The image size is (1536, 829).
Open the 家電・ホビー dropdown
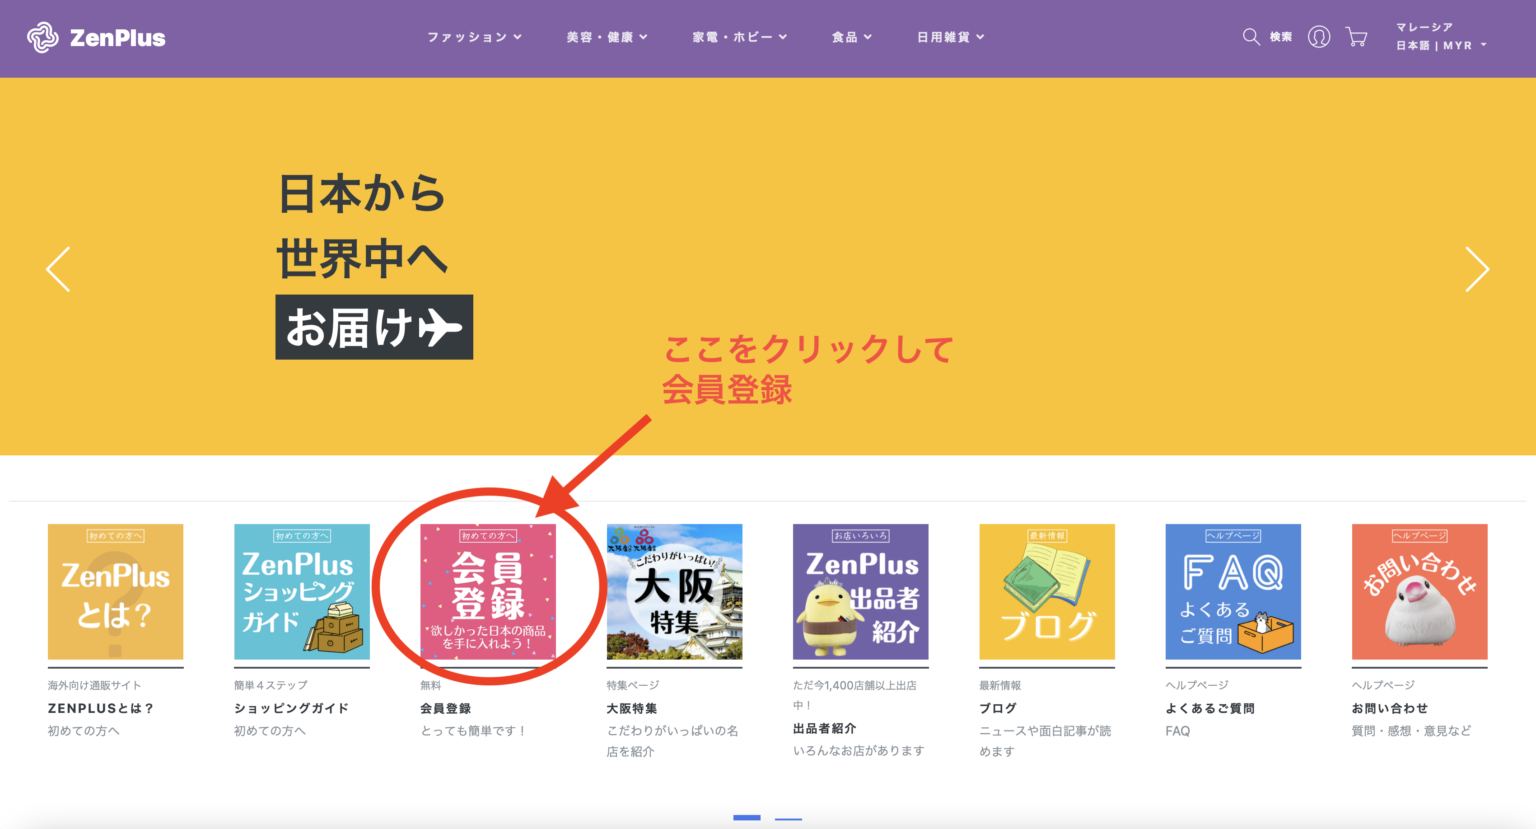tap(739, 37)
